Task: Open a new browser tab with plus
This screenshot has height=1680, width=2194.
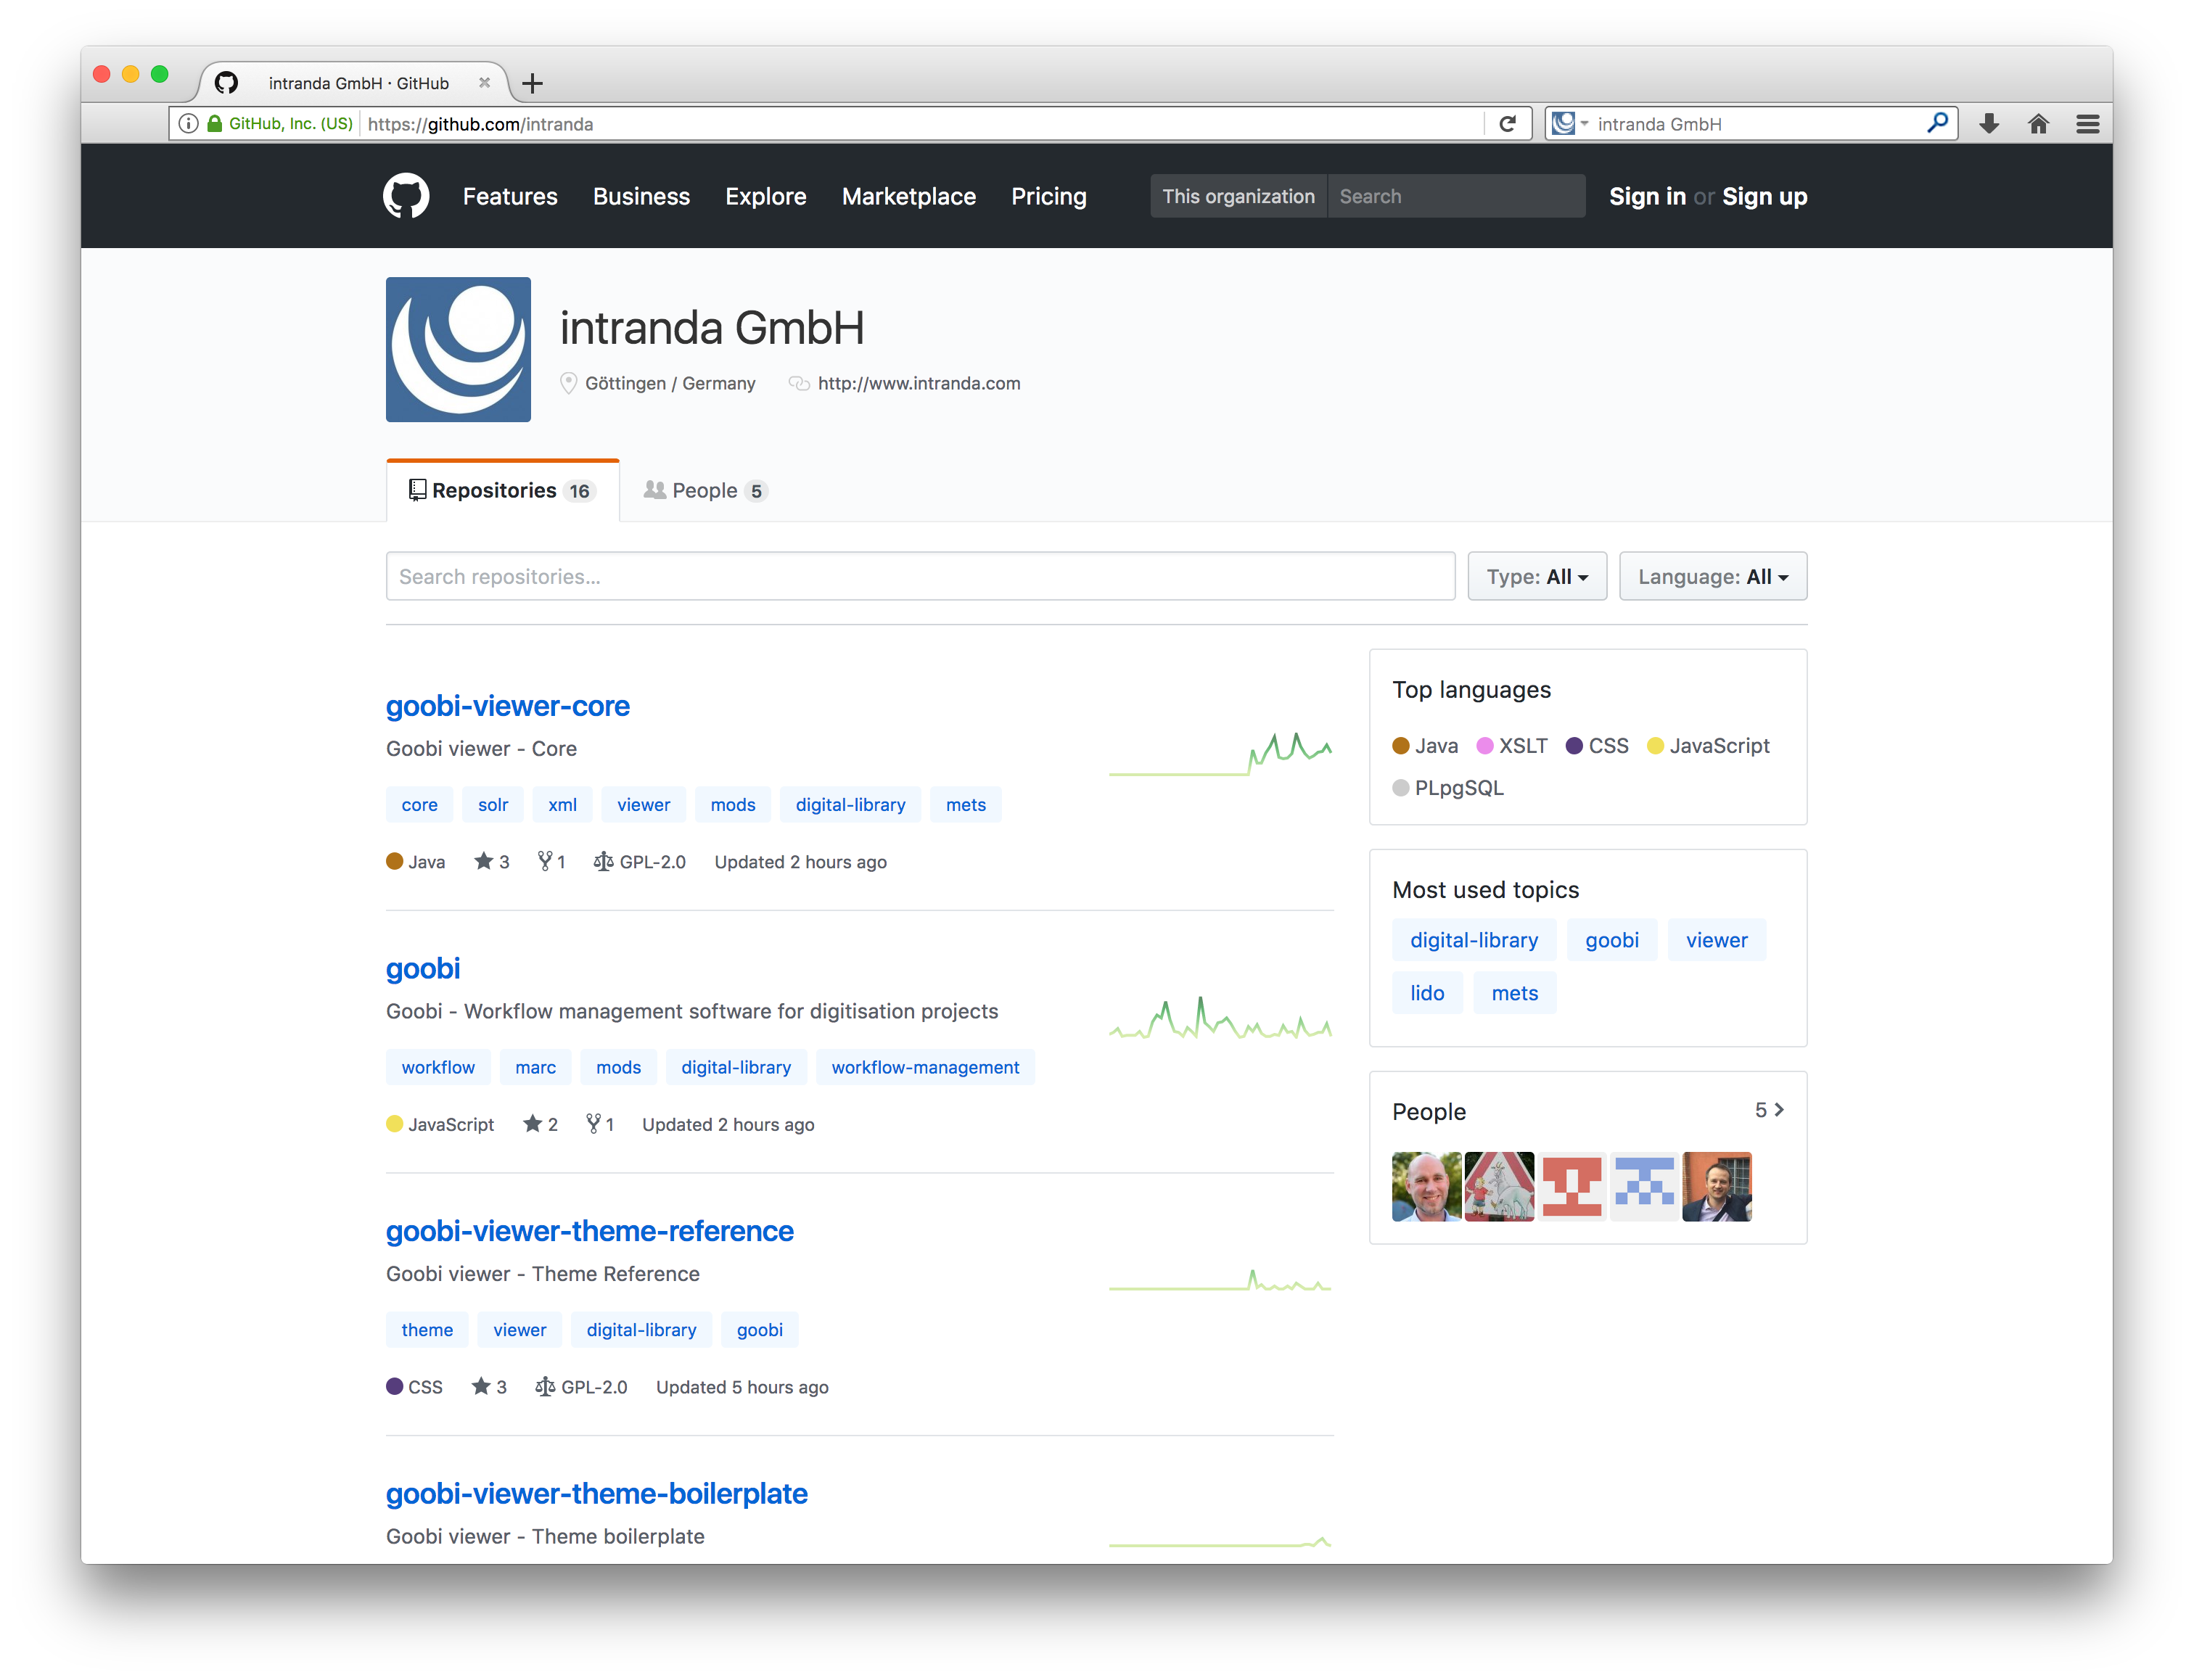Action: point(532,83)
